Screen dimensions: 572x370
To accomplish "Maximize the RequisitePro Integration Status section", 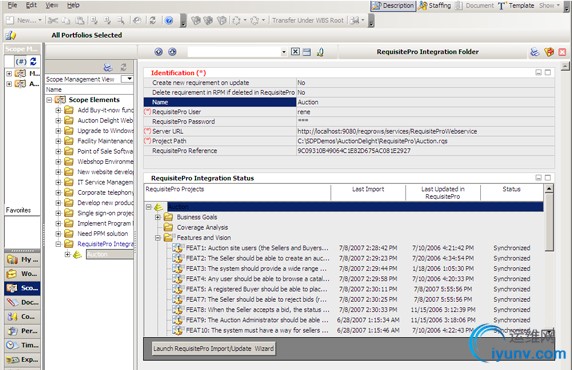I will (x=548, y=177).
